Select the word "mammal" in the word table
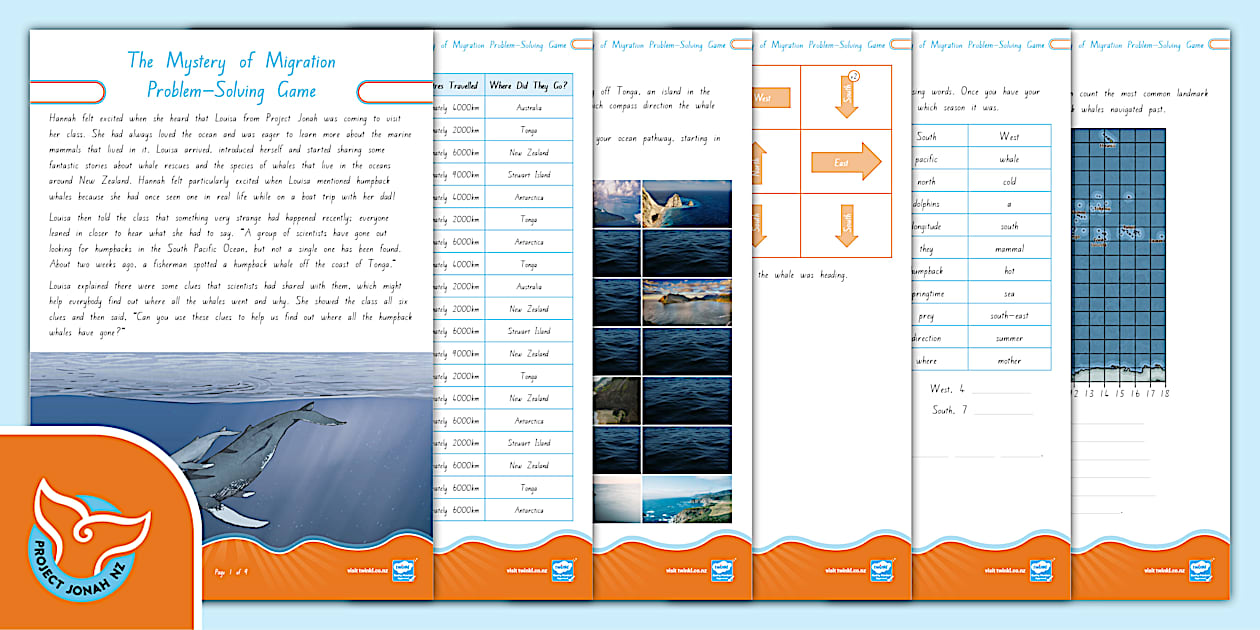Screen dimensions: 1260x630 coord(1009,248)
